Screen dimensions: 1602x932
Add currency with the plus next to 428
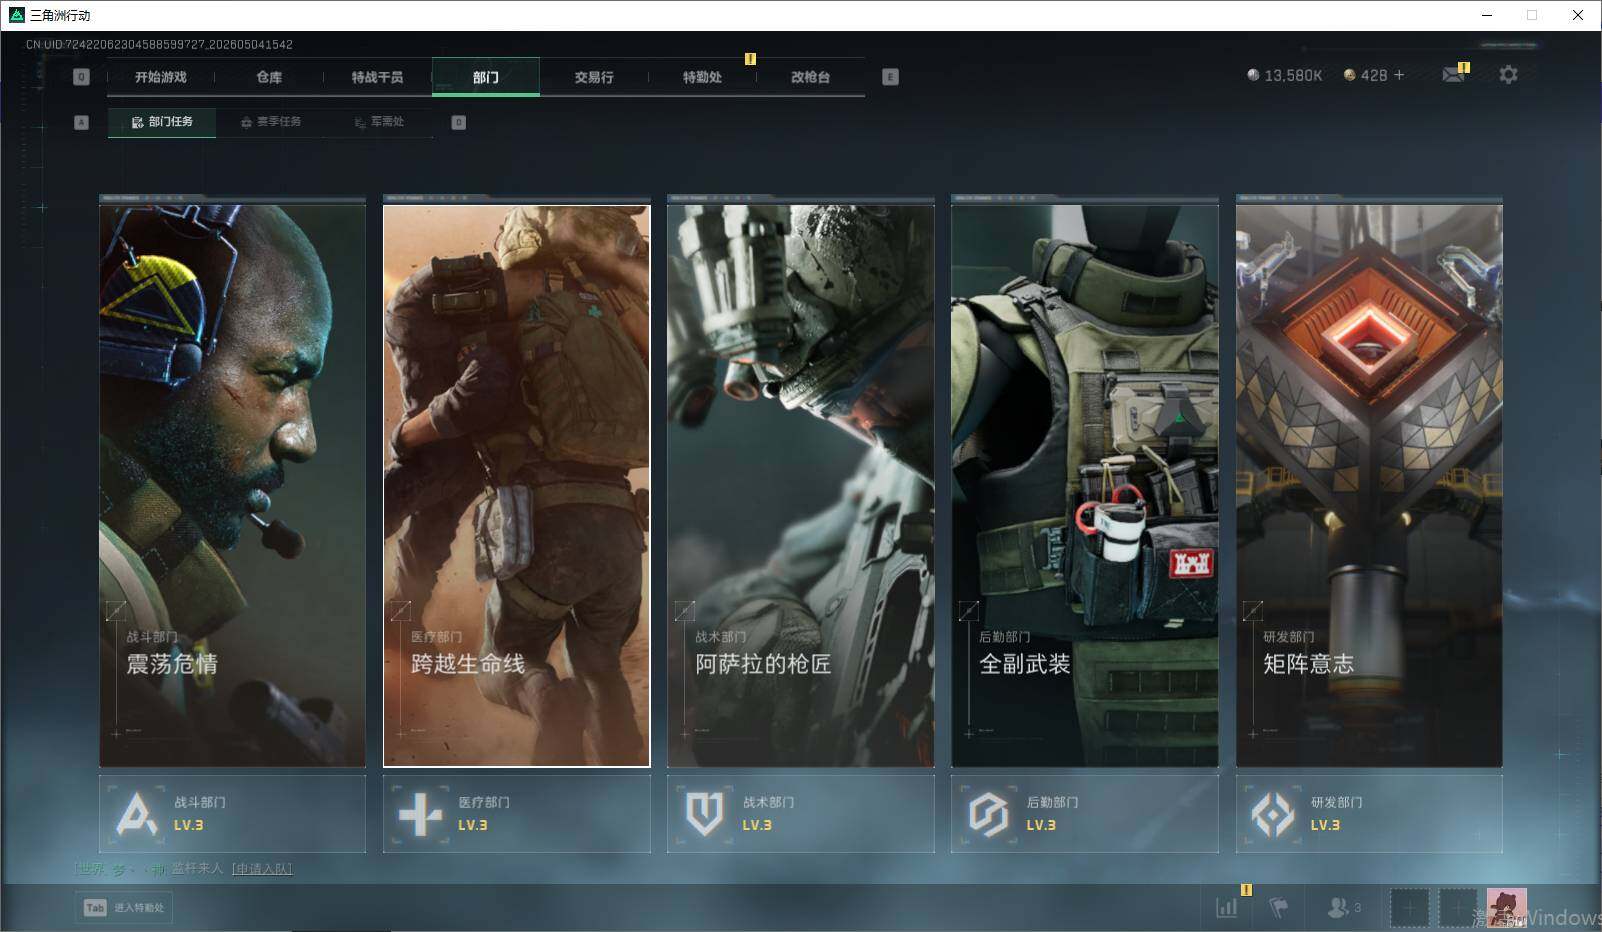1399,75
